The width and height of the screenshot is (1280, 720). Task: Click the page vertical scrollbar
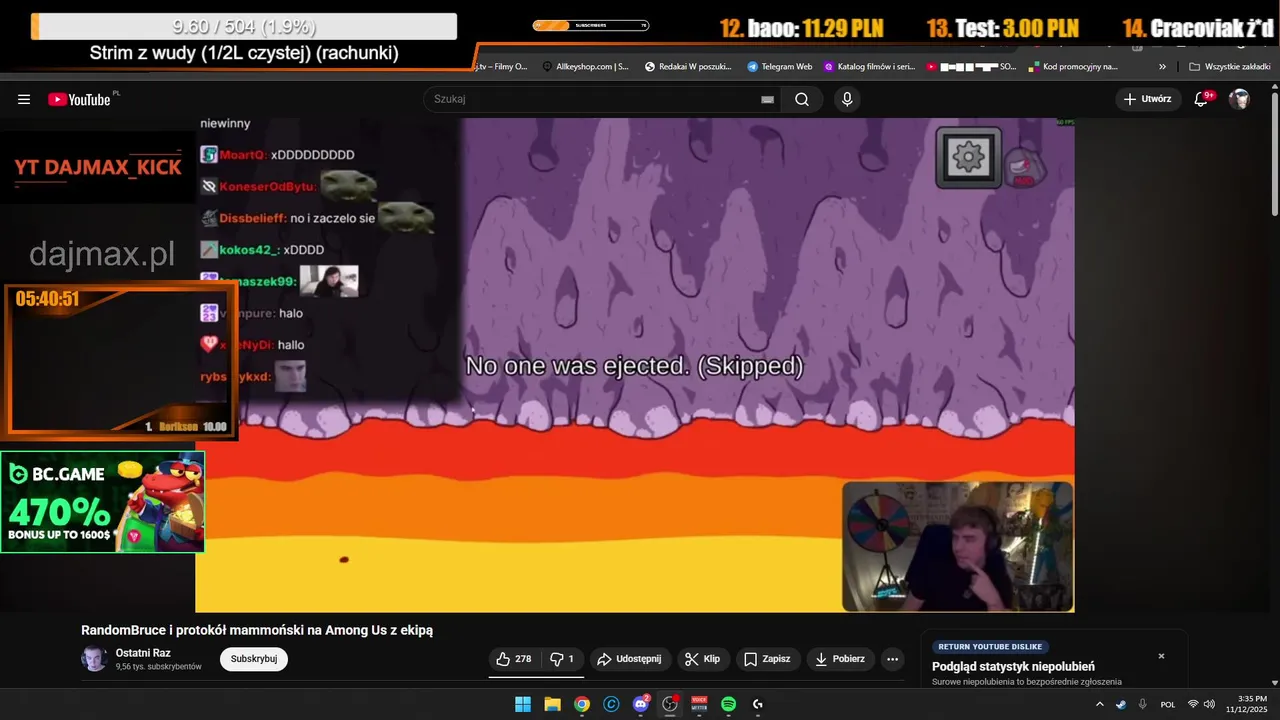click(1274, 153)
